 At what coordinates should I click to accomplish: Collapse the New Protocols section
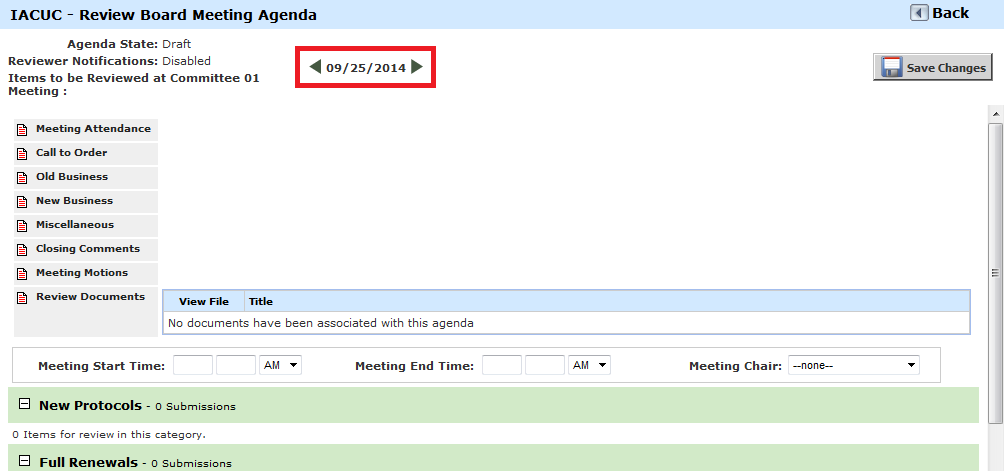24,404
